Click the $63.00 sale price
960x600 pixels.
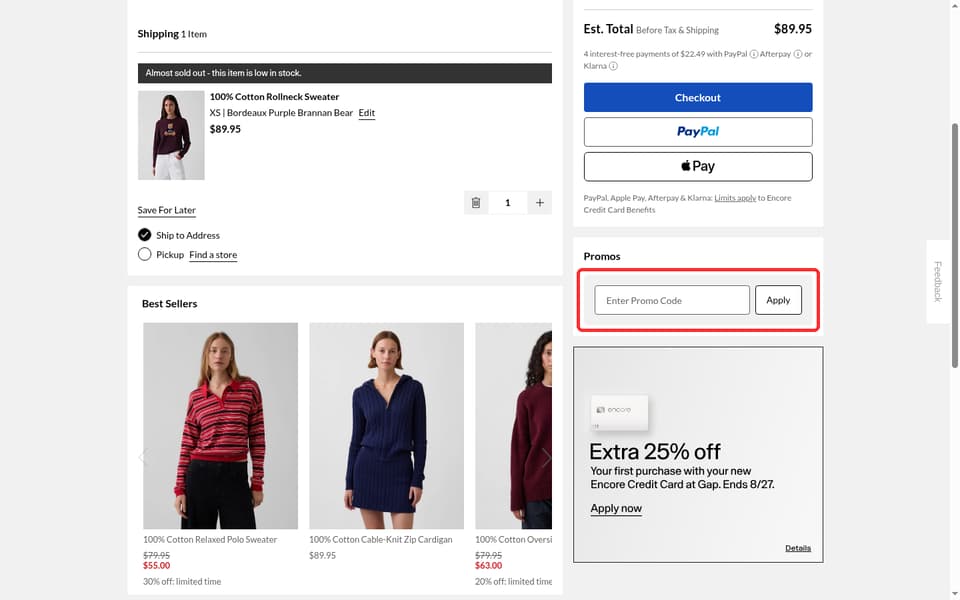tap(489, 566)
